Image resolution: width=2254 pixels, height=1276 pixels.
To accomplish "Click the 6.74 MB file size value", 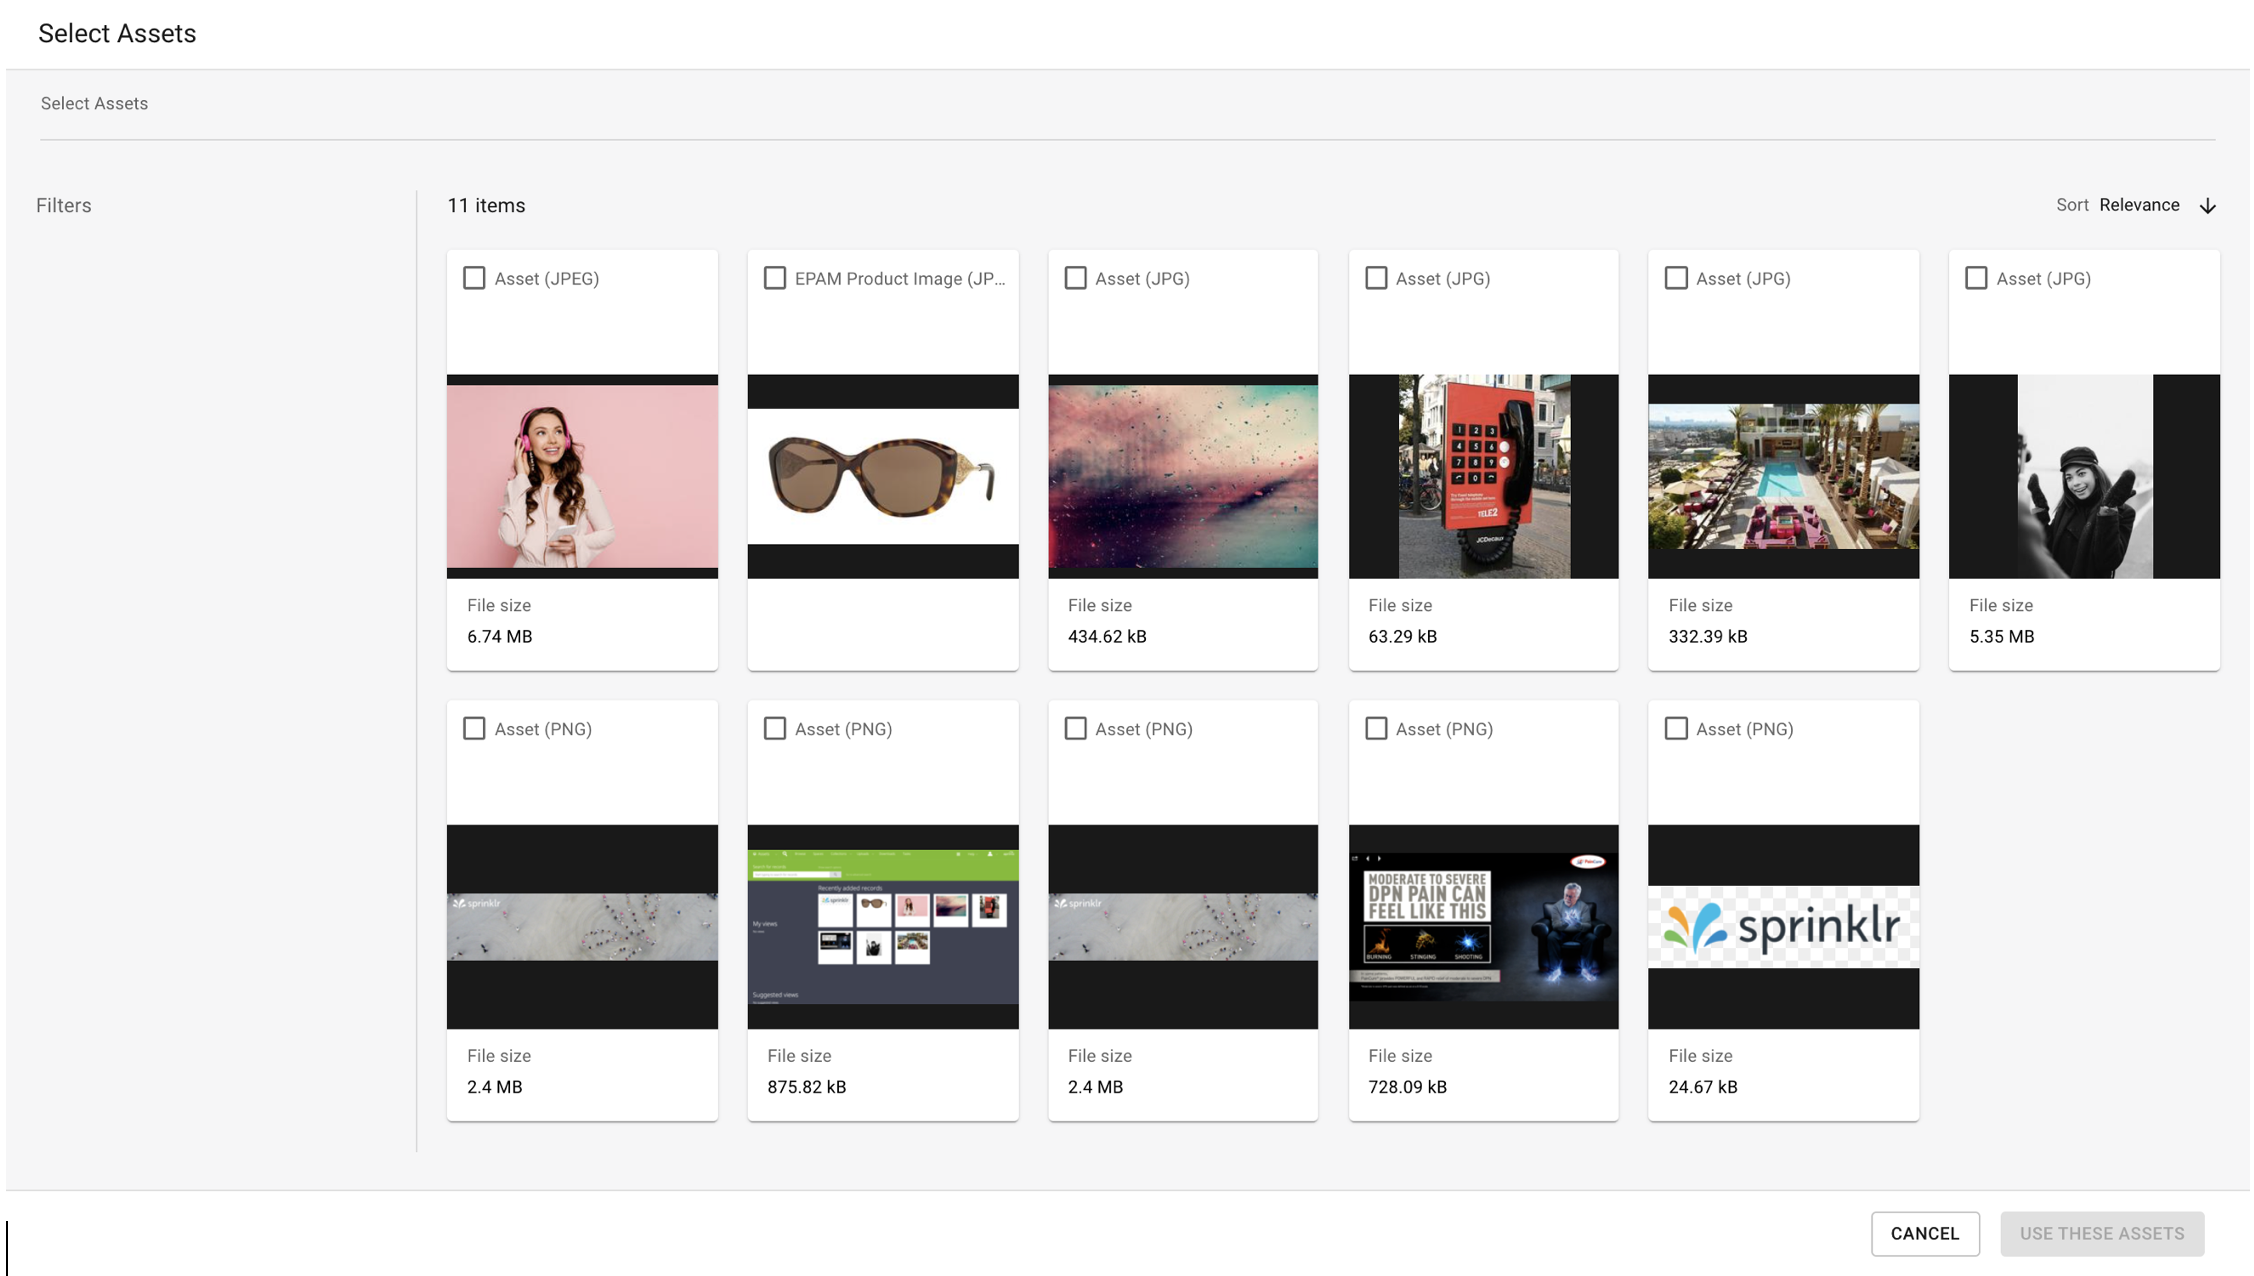I will coord(499,636).
